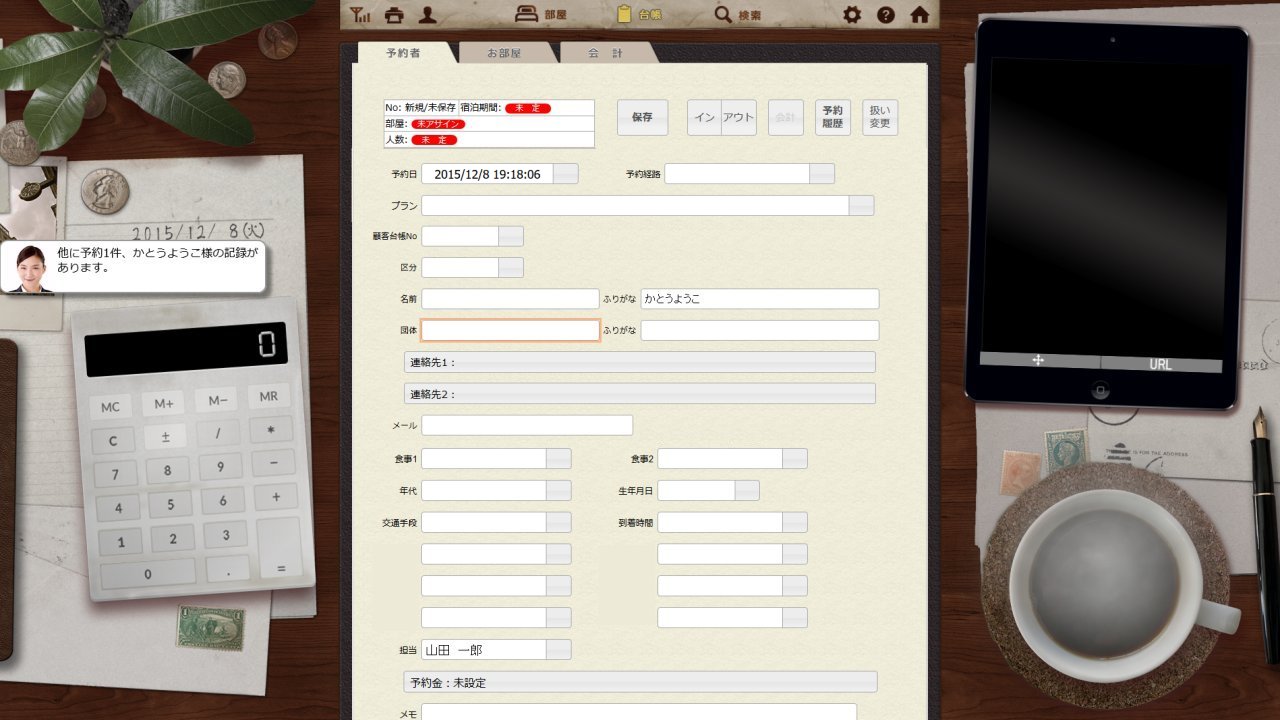The width and height of the screenshot is (1280, 720).
Task: Click the 保存 save button
Action: [x=642, y=118]
